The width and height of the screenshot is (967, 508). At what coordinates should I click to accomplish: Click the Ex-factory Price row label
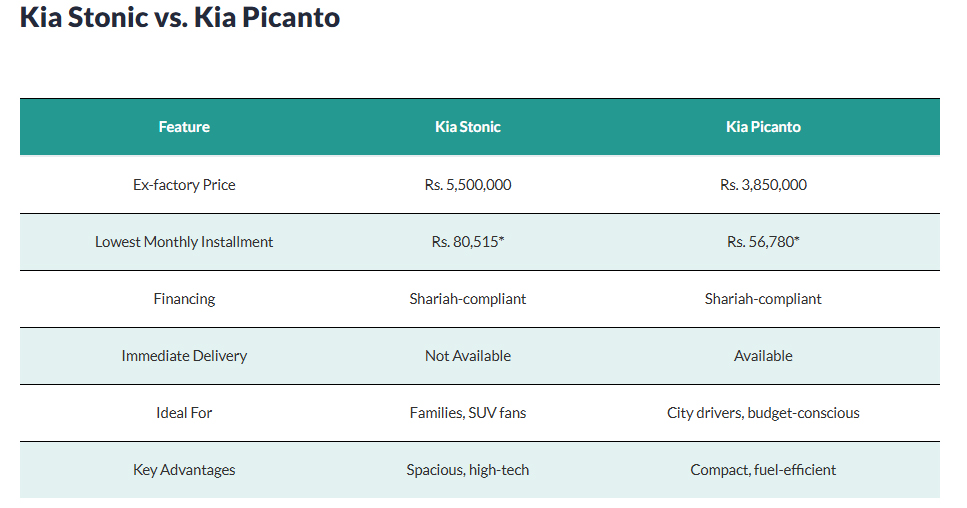[x=184, y=185]
